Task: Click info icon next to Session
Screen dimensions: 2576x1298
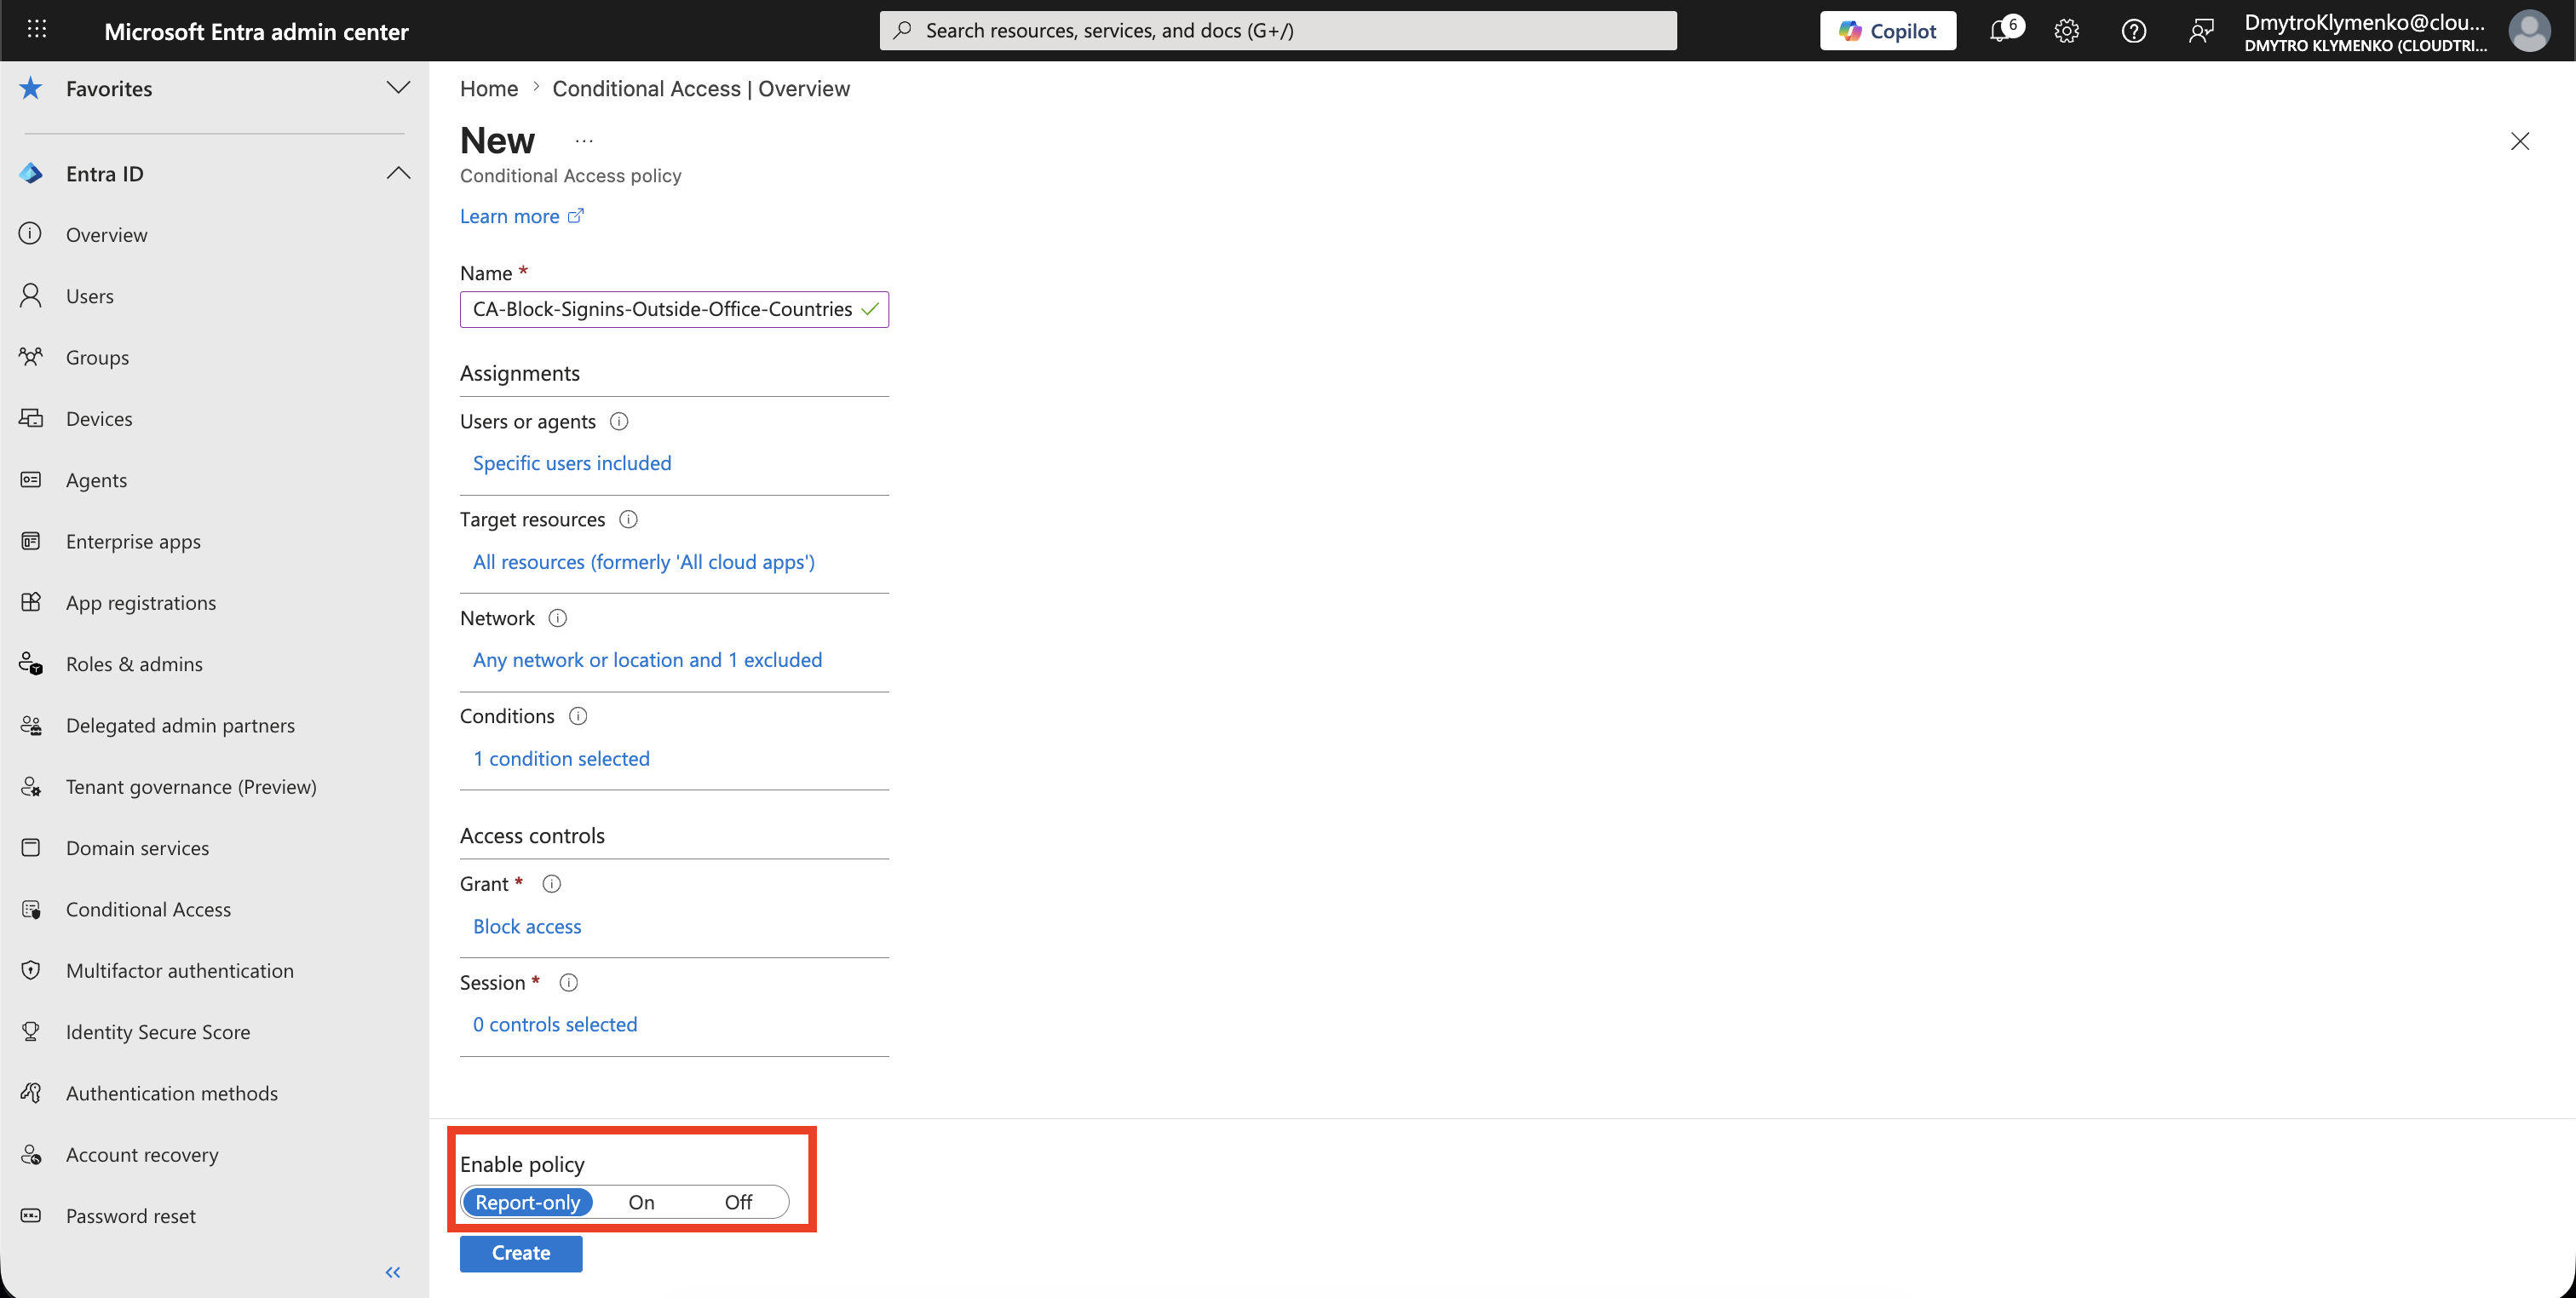Action: (568, 983)
